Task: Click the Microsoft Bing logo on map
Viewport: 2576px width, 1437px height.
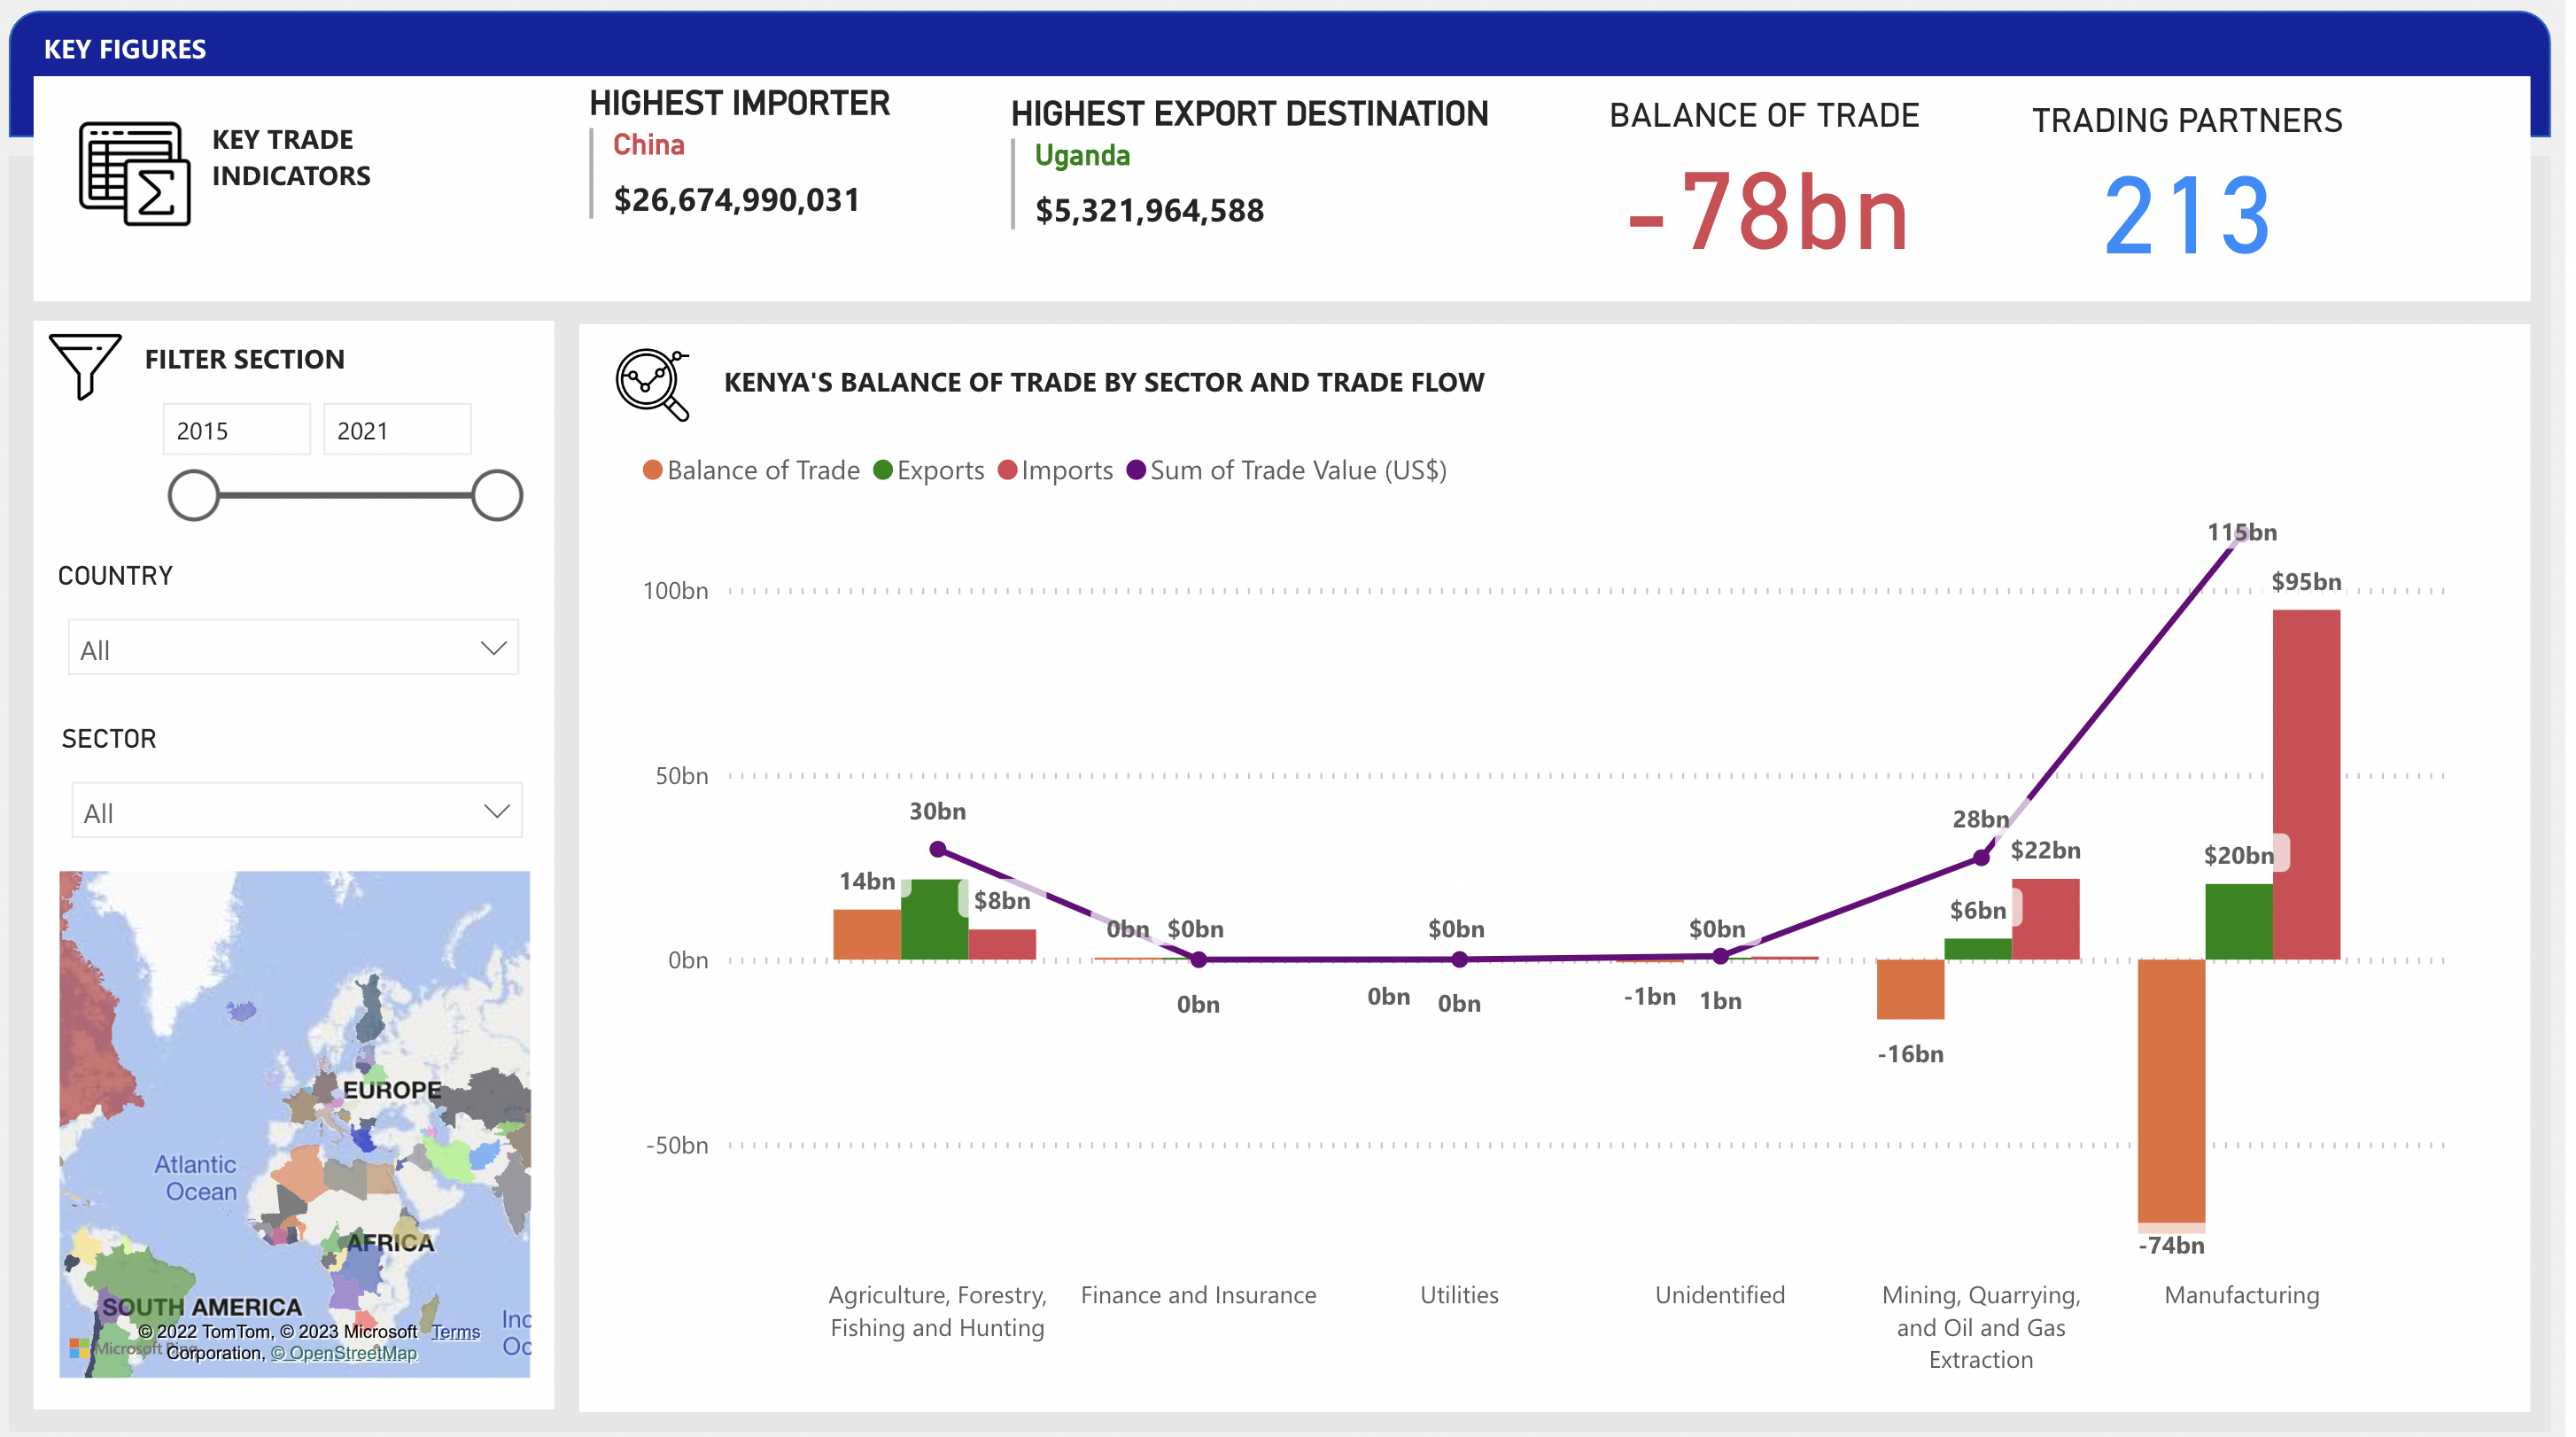Action: (x=80, y=1349)
